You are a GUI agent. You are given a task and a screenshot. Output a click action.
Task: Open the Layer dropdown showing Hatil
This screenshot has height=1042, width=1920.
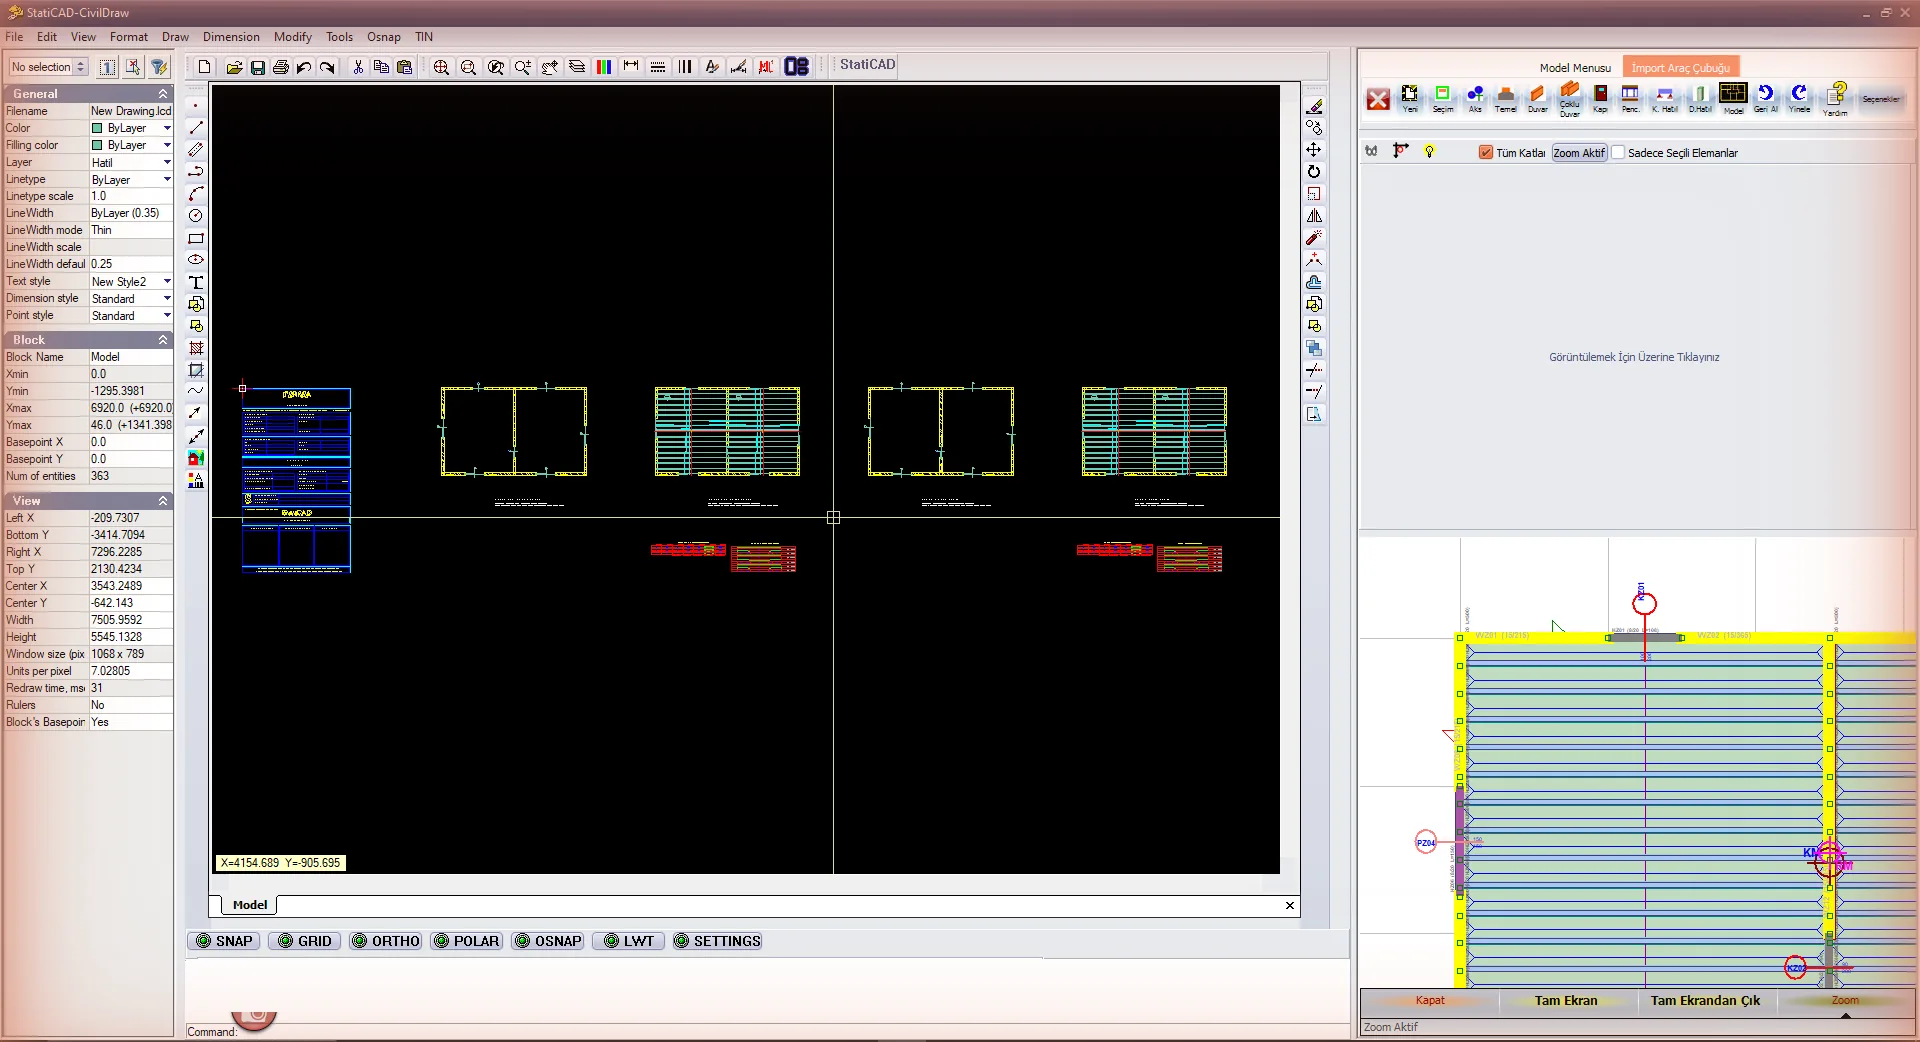coord(167,162)
